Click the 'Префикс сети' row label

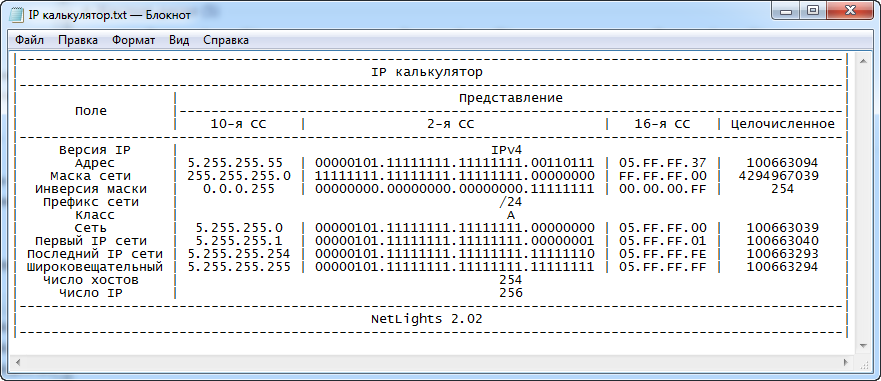pyautogui.click(x=91, y=202)
